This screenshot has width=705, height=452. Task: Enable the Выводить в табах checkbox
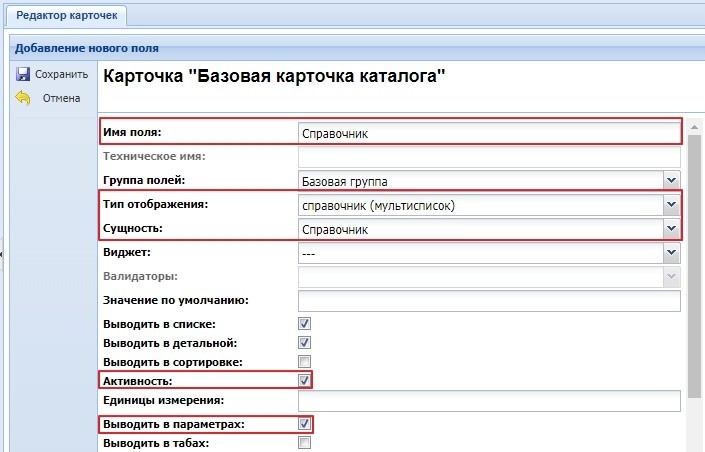click(305, 443)
